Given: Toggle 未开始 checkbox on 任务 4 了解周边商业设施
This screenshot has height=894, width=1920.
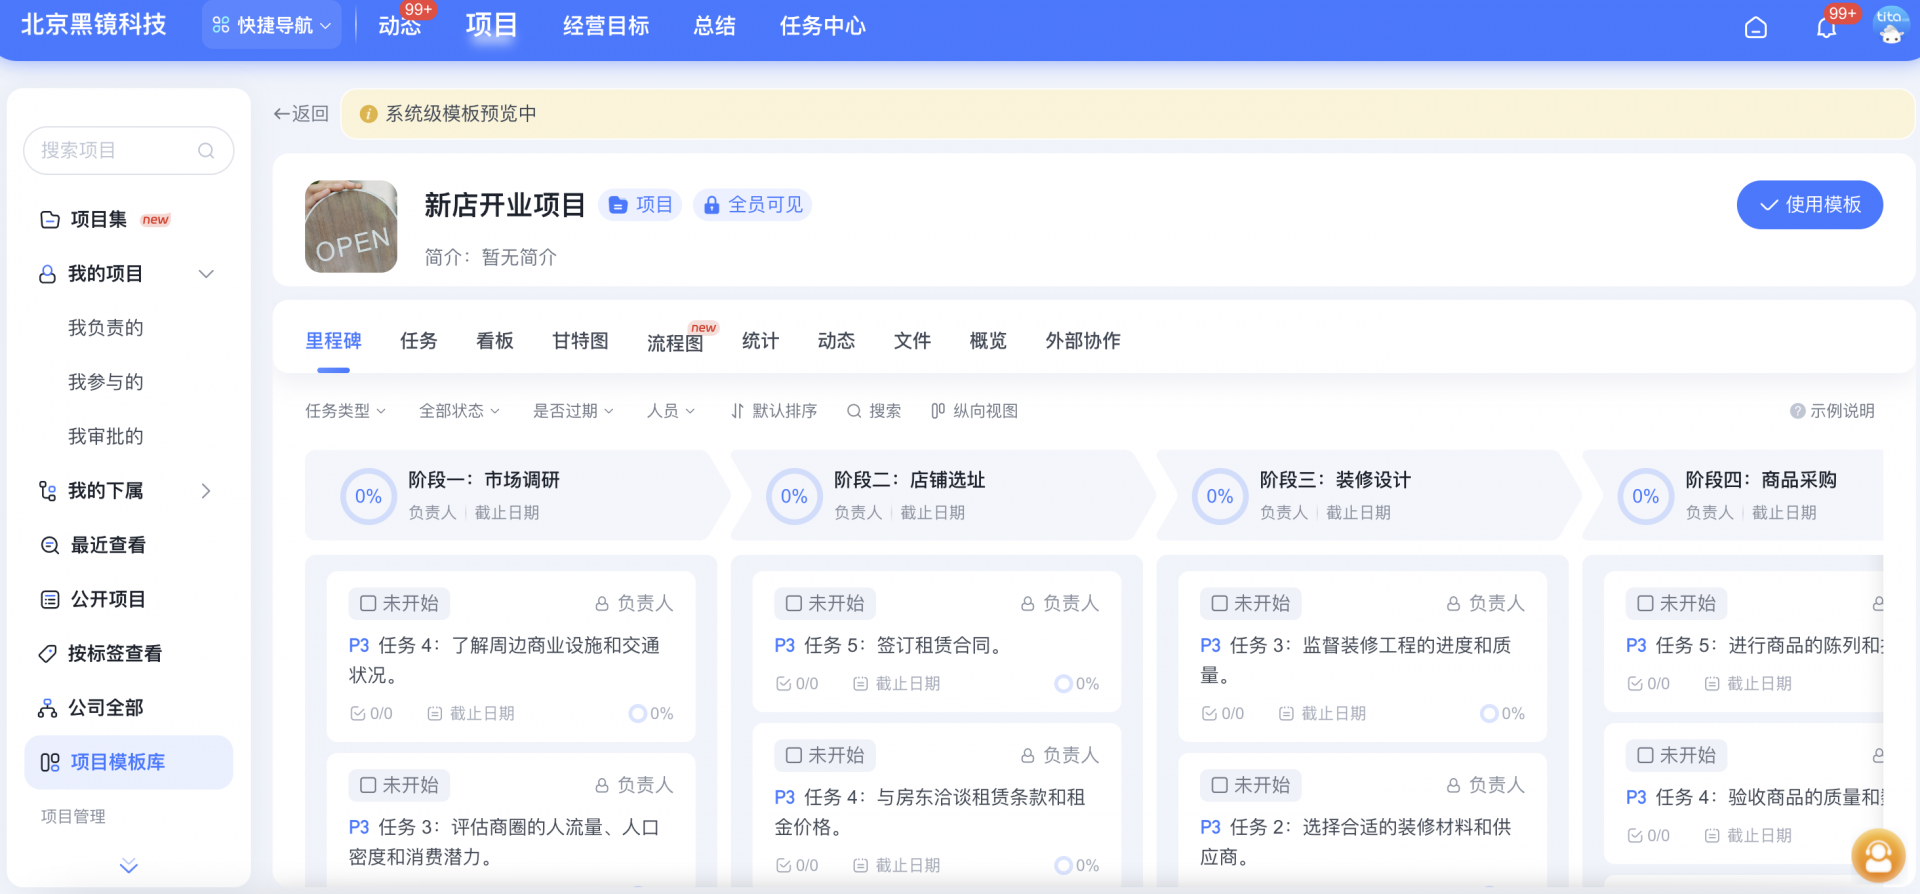Looking at the screenshot, I should [368, 603].
